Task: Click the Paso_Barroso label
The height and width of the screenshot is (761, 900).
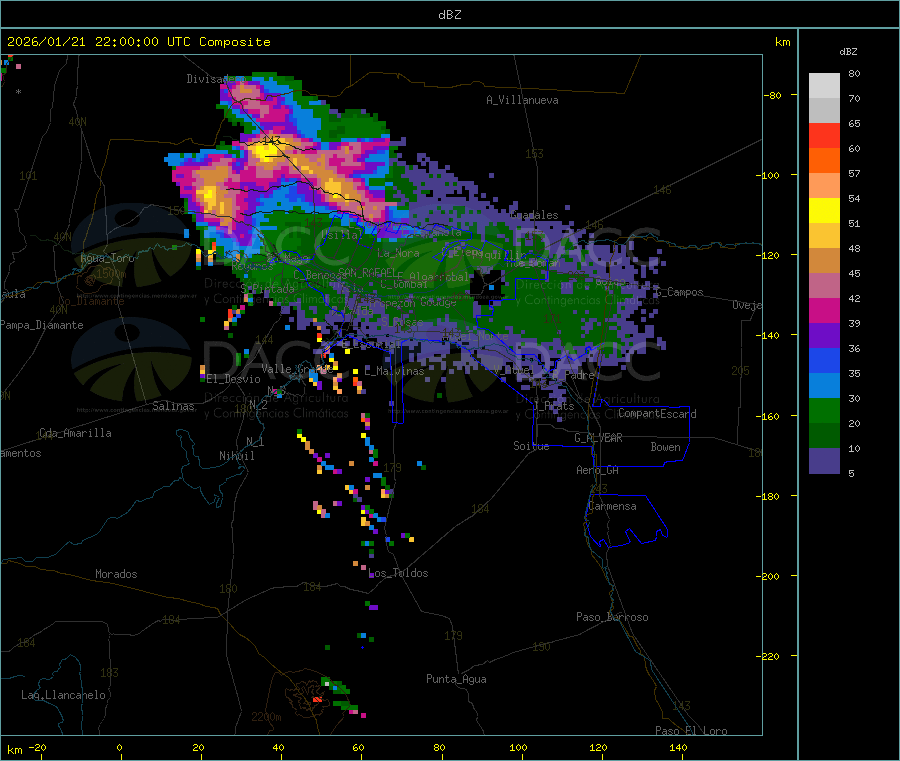Action: click(612, 617)
